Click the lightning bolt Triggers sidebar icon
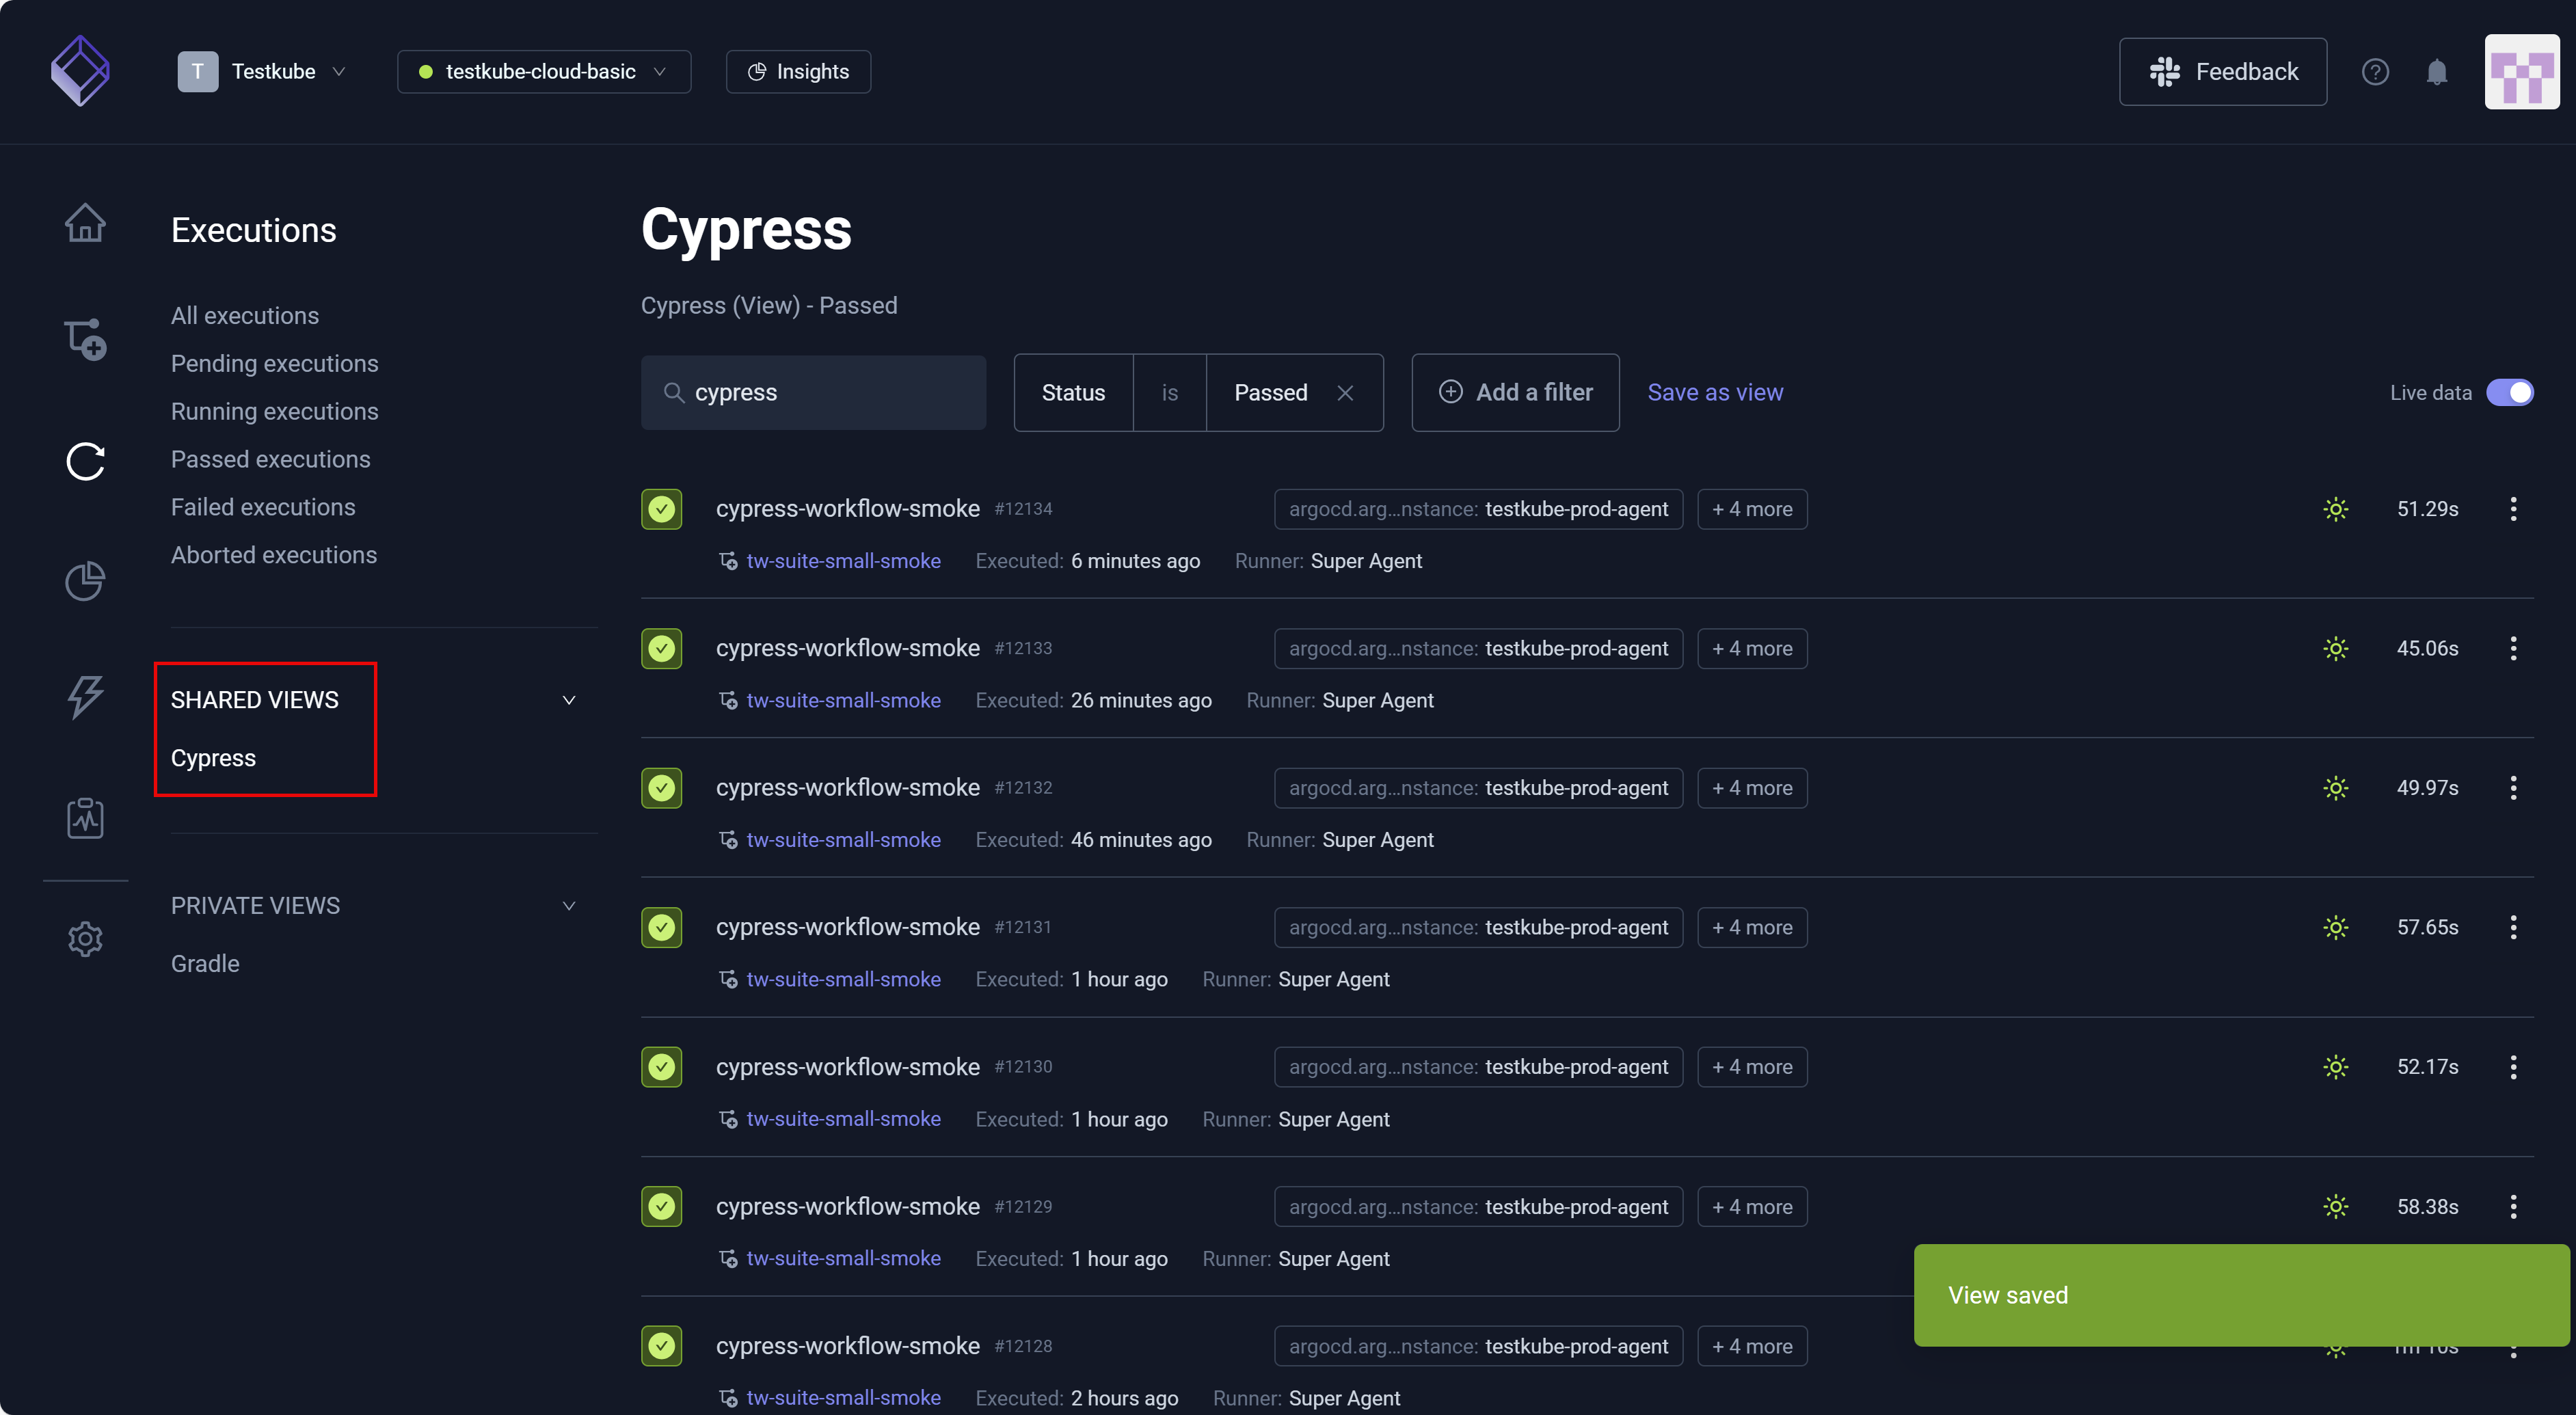This screenshot has height=1415, width=2576. [85, 697]
